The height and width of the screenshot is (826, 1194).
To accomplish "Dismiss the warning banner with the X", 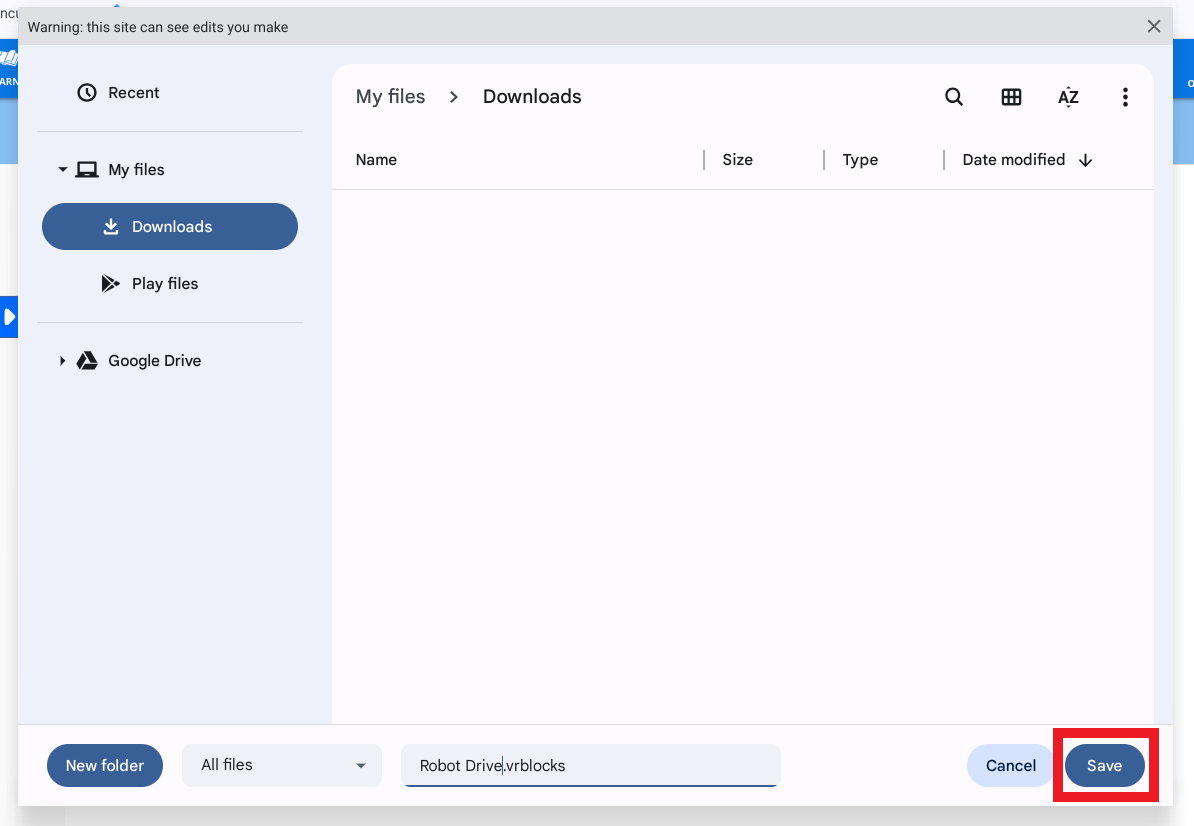I will (1153, 26).
